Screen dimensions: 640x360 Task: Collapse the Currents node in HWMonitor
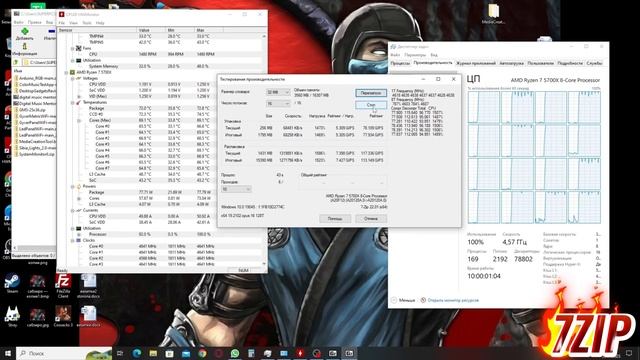pos(73,210)
